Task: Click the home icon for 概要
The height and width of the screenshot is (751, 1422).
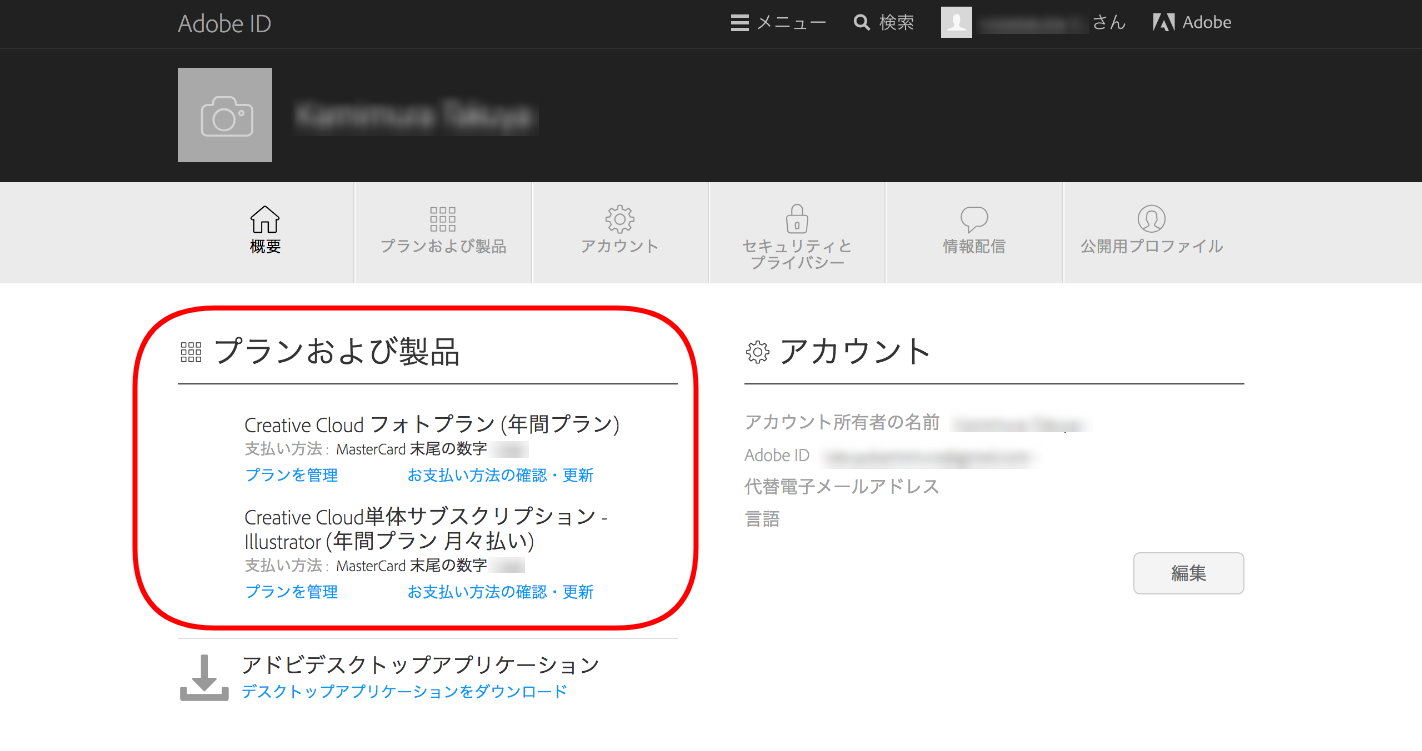Action: point(265,219)
